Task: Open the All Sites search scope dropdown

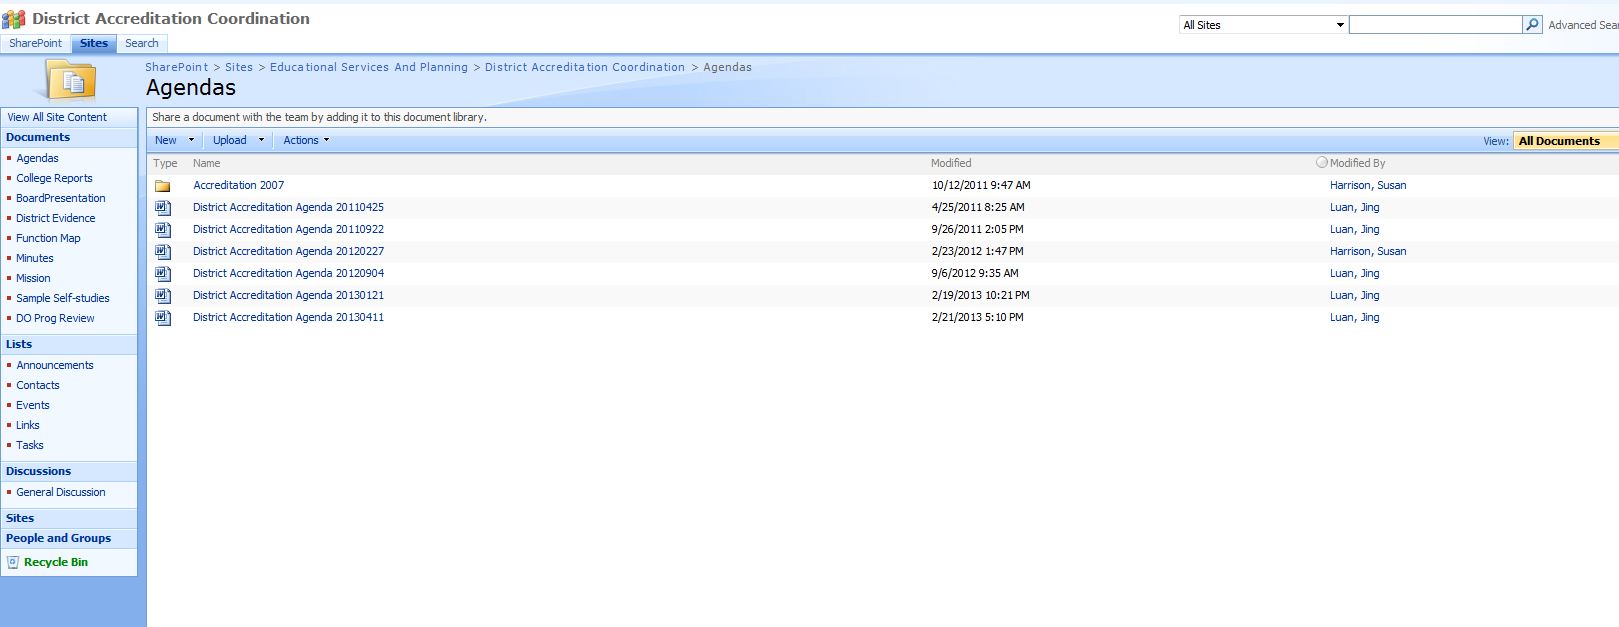Action: tap(1264, 25)
